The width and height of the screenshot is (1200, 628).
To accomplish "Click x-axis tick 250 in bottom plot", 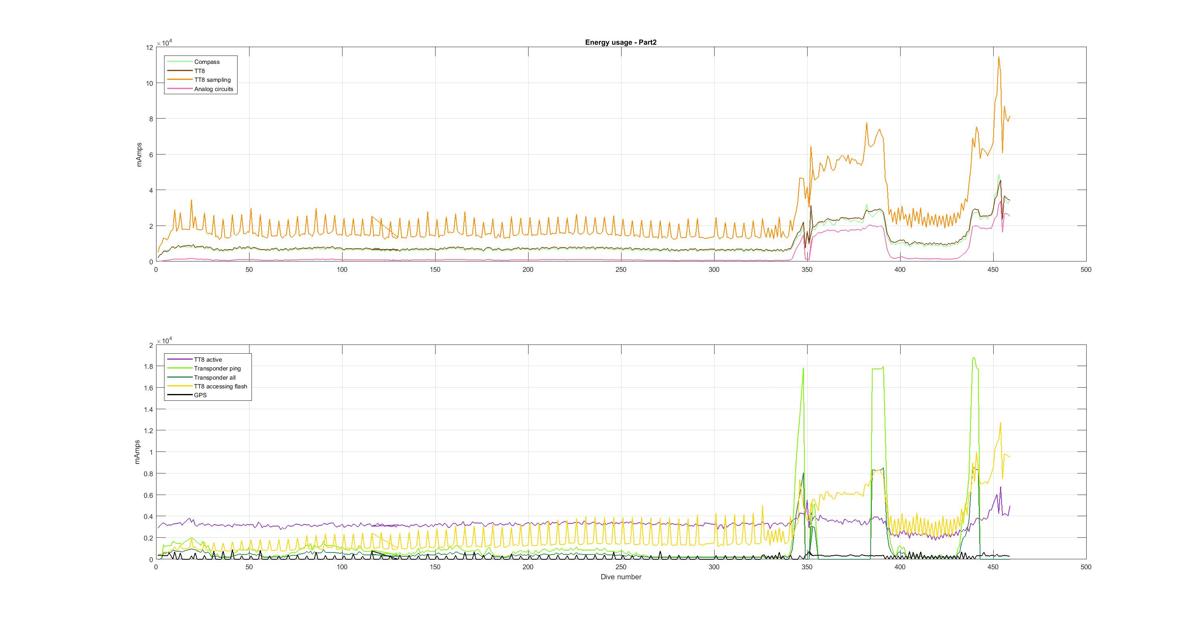I will pyautogui.click(x=621, y=567).
